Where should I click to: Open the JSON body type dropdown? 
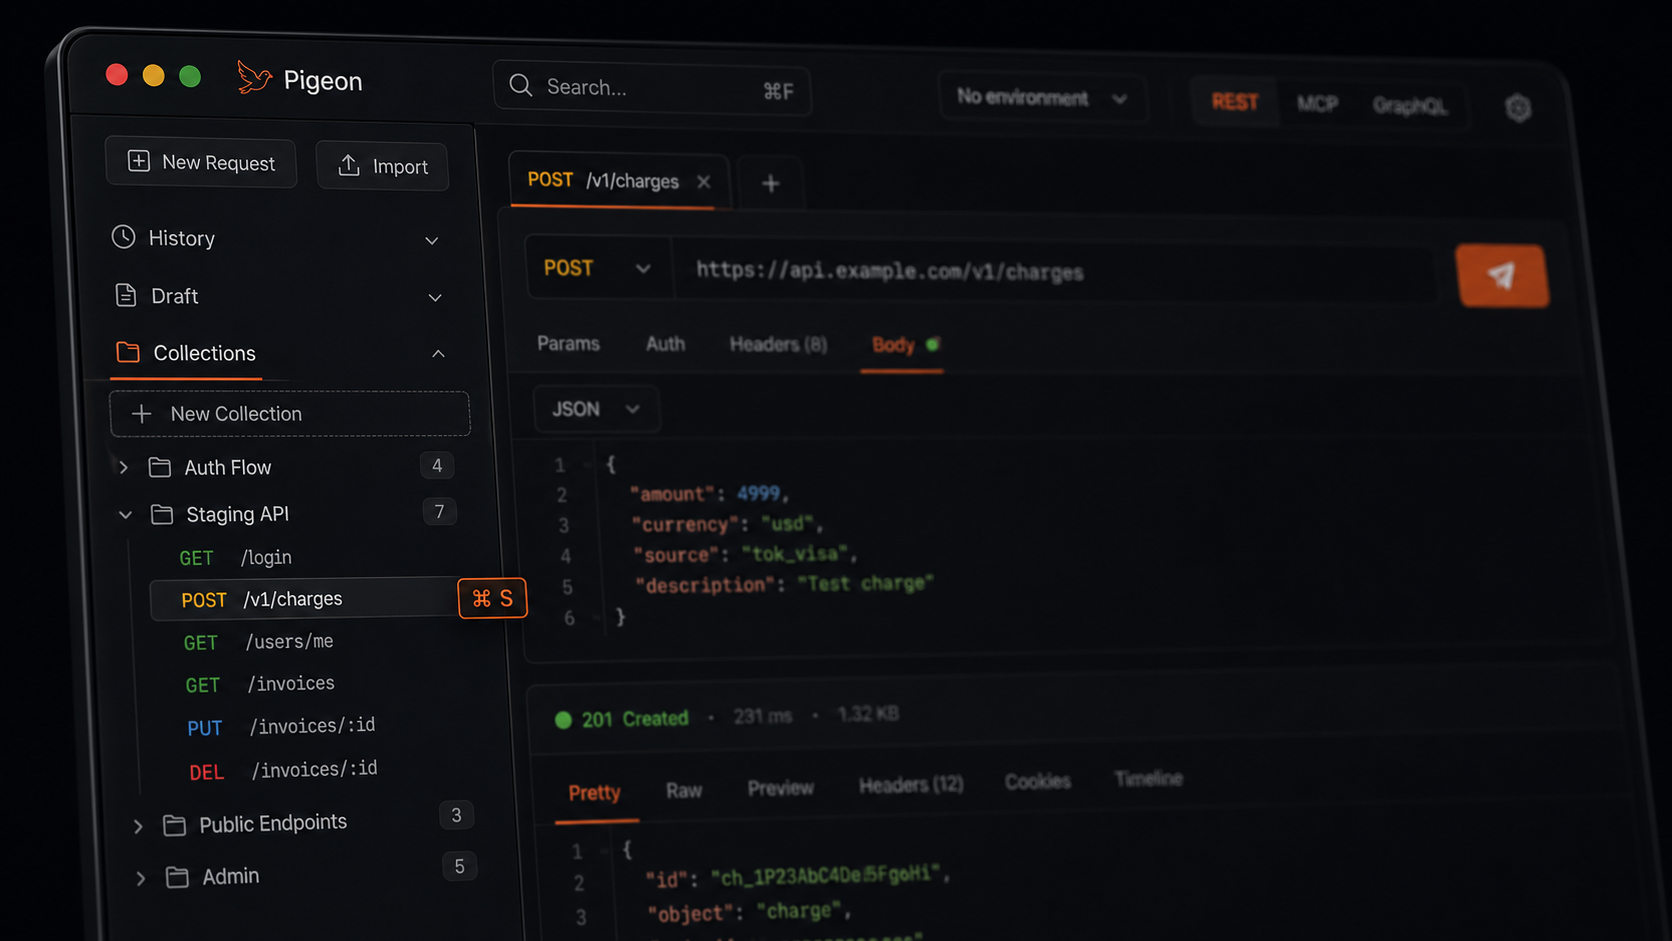point(595,409)
